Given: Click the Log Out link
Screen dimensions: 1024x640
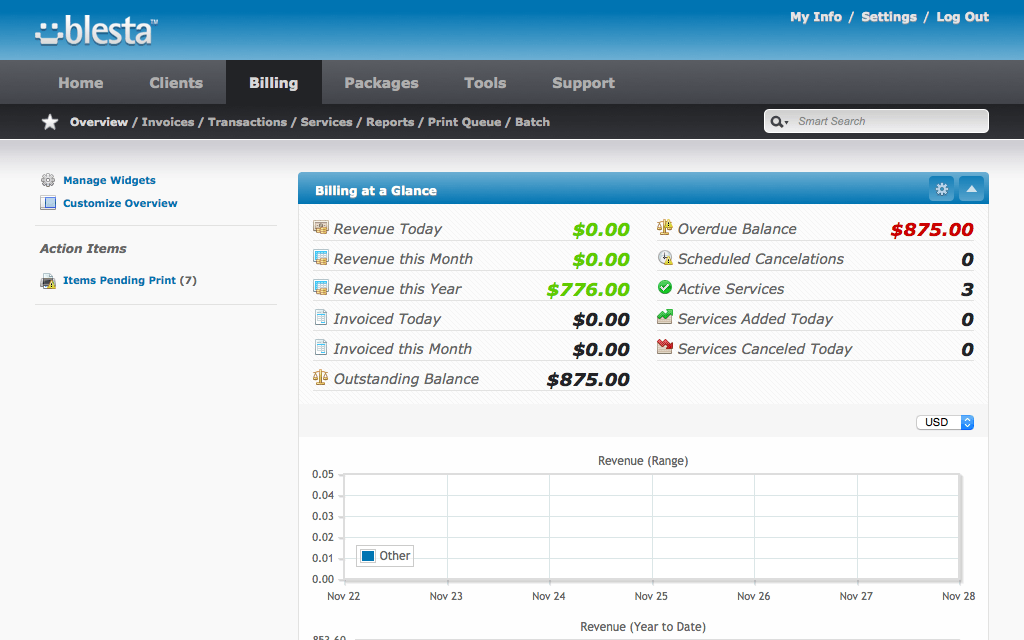Looking at the screenshot, I should pyautogui.click(x=962, y=17).
